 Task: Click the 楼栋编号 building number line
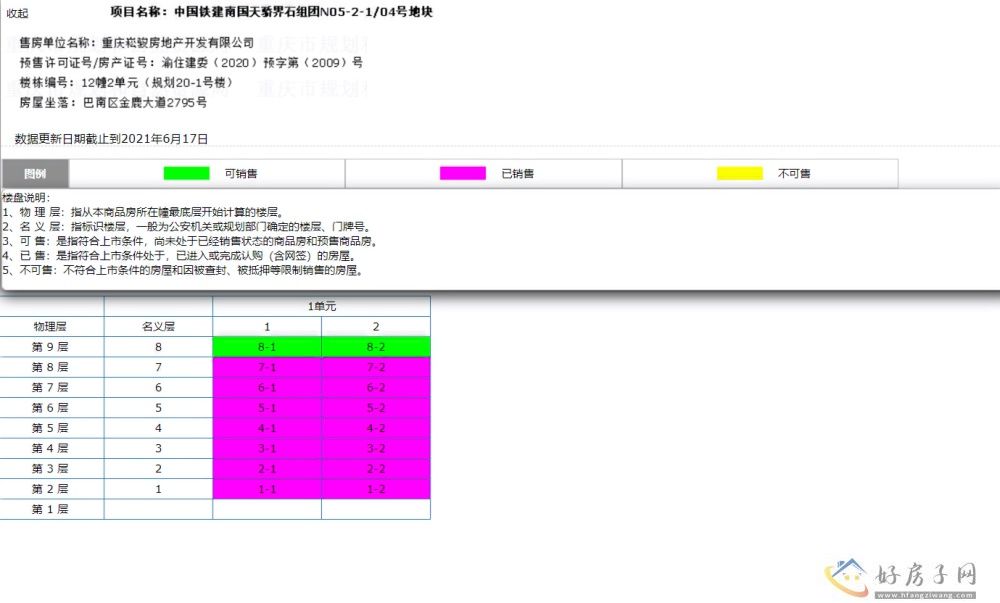[126, 82]
